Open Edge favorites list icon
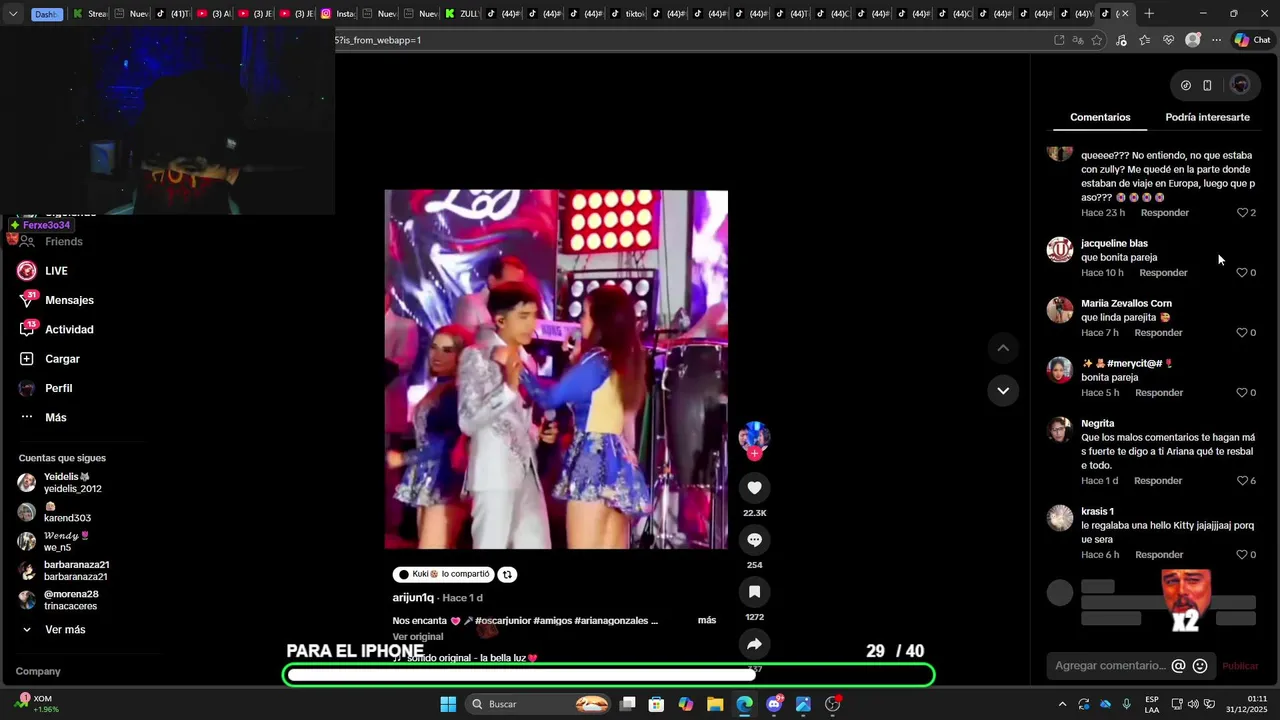 point(1144,40)
